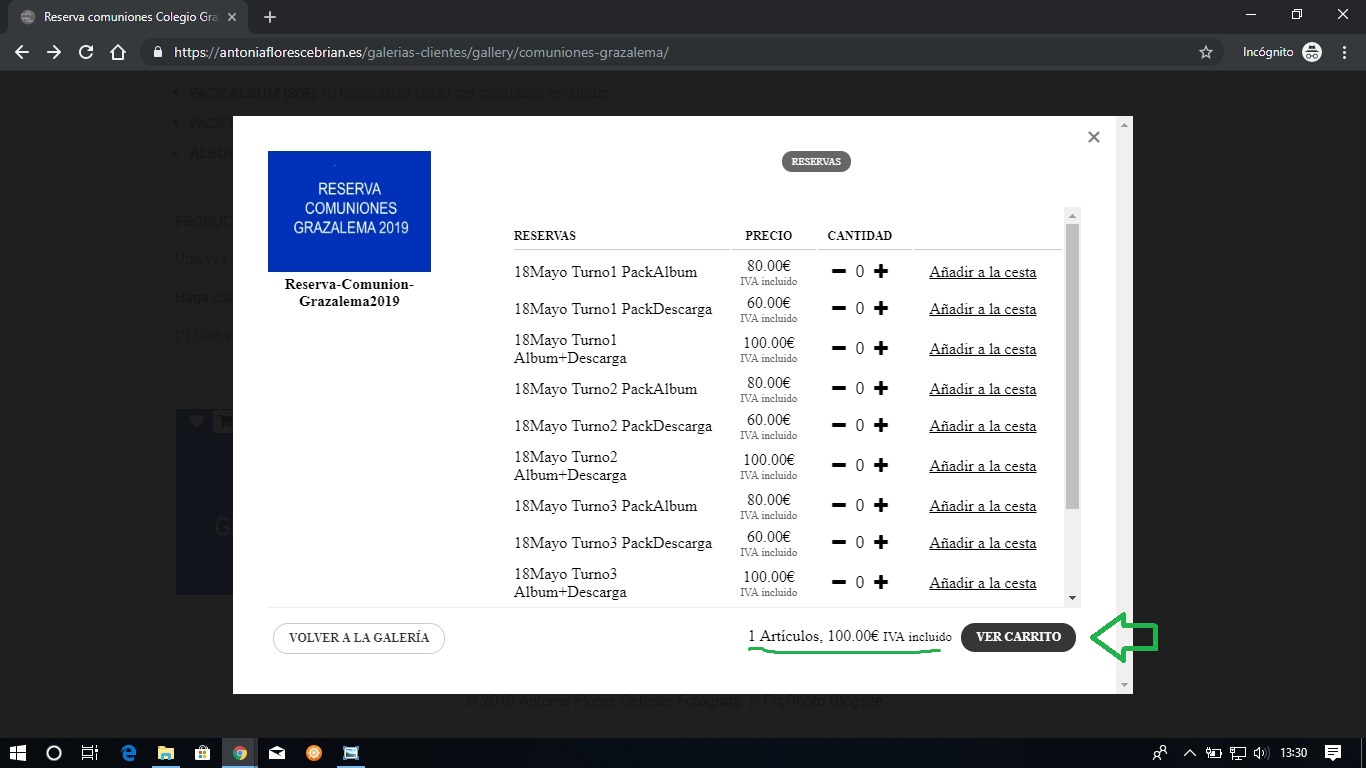Add 18Mayo Turno1 Album+Descarga to the basket
This screenshot has height=768, width=1366.
point(982,349)
